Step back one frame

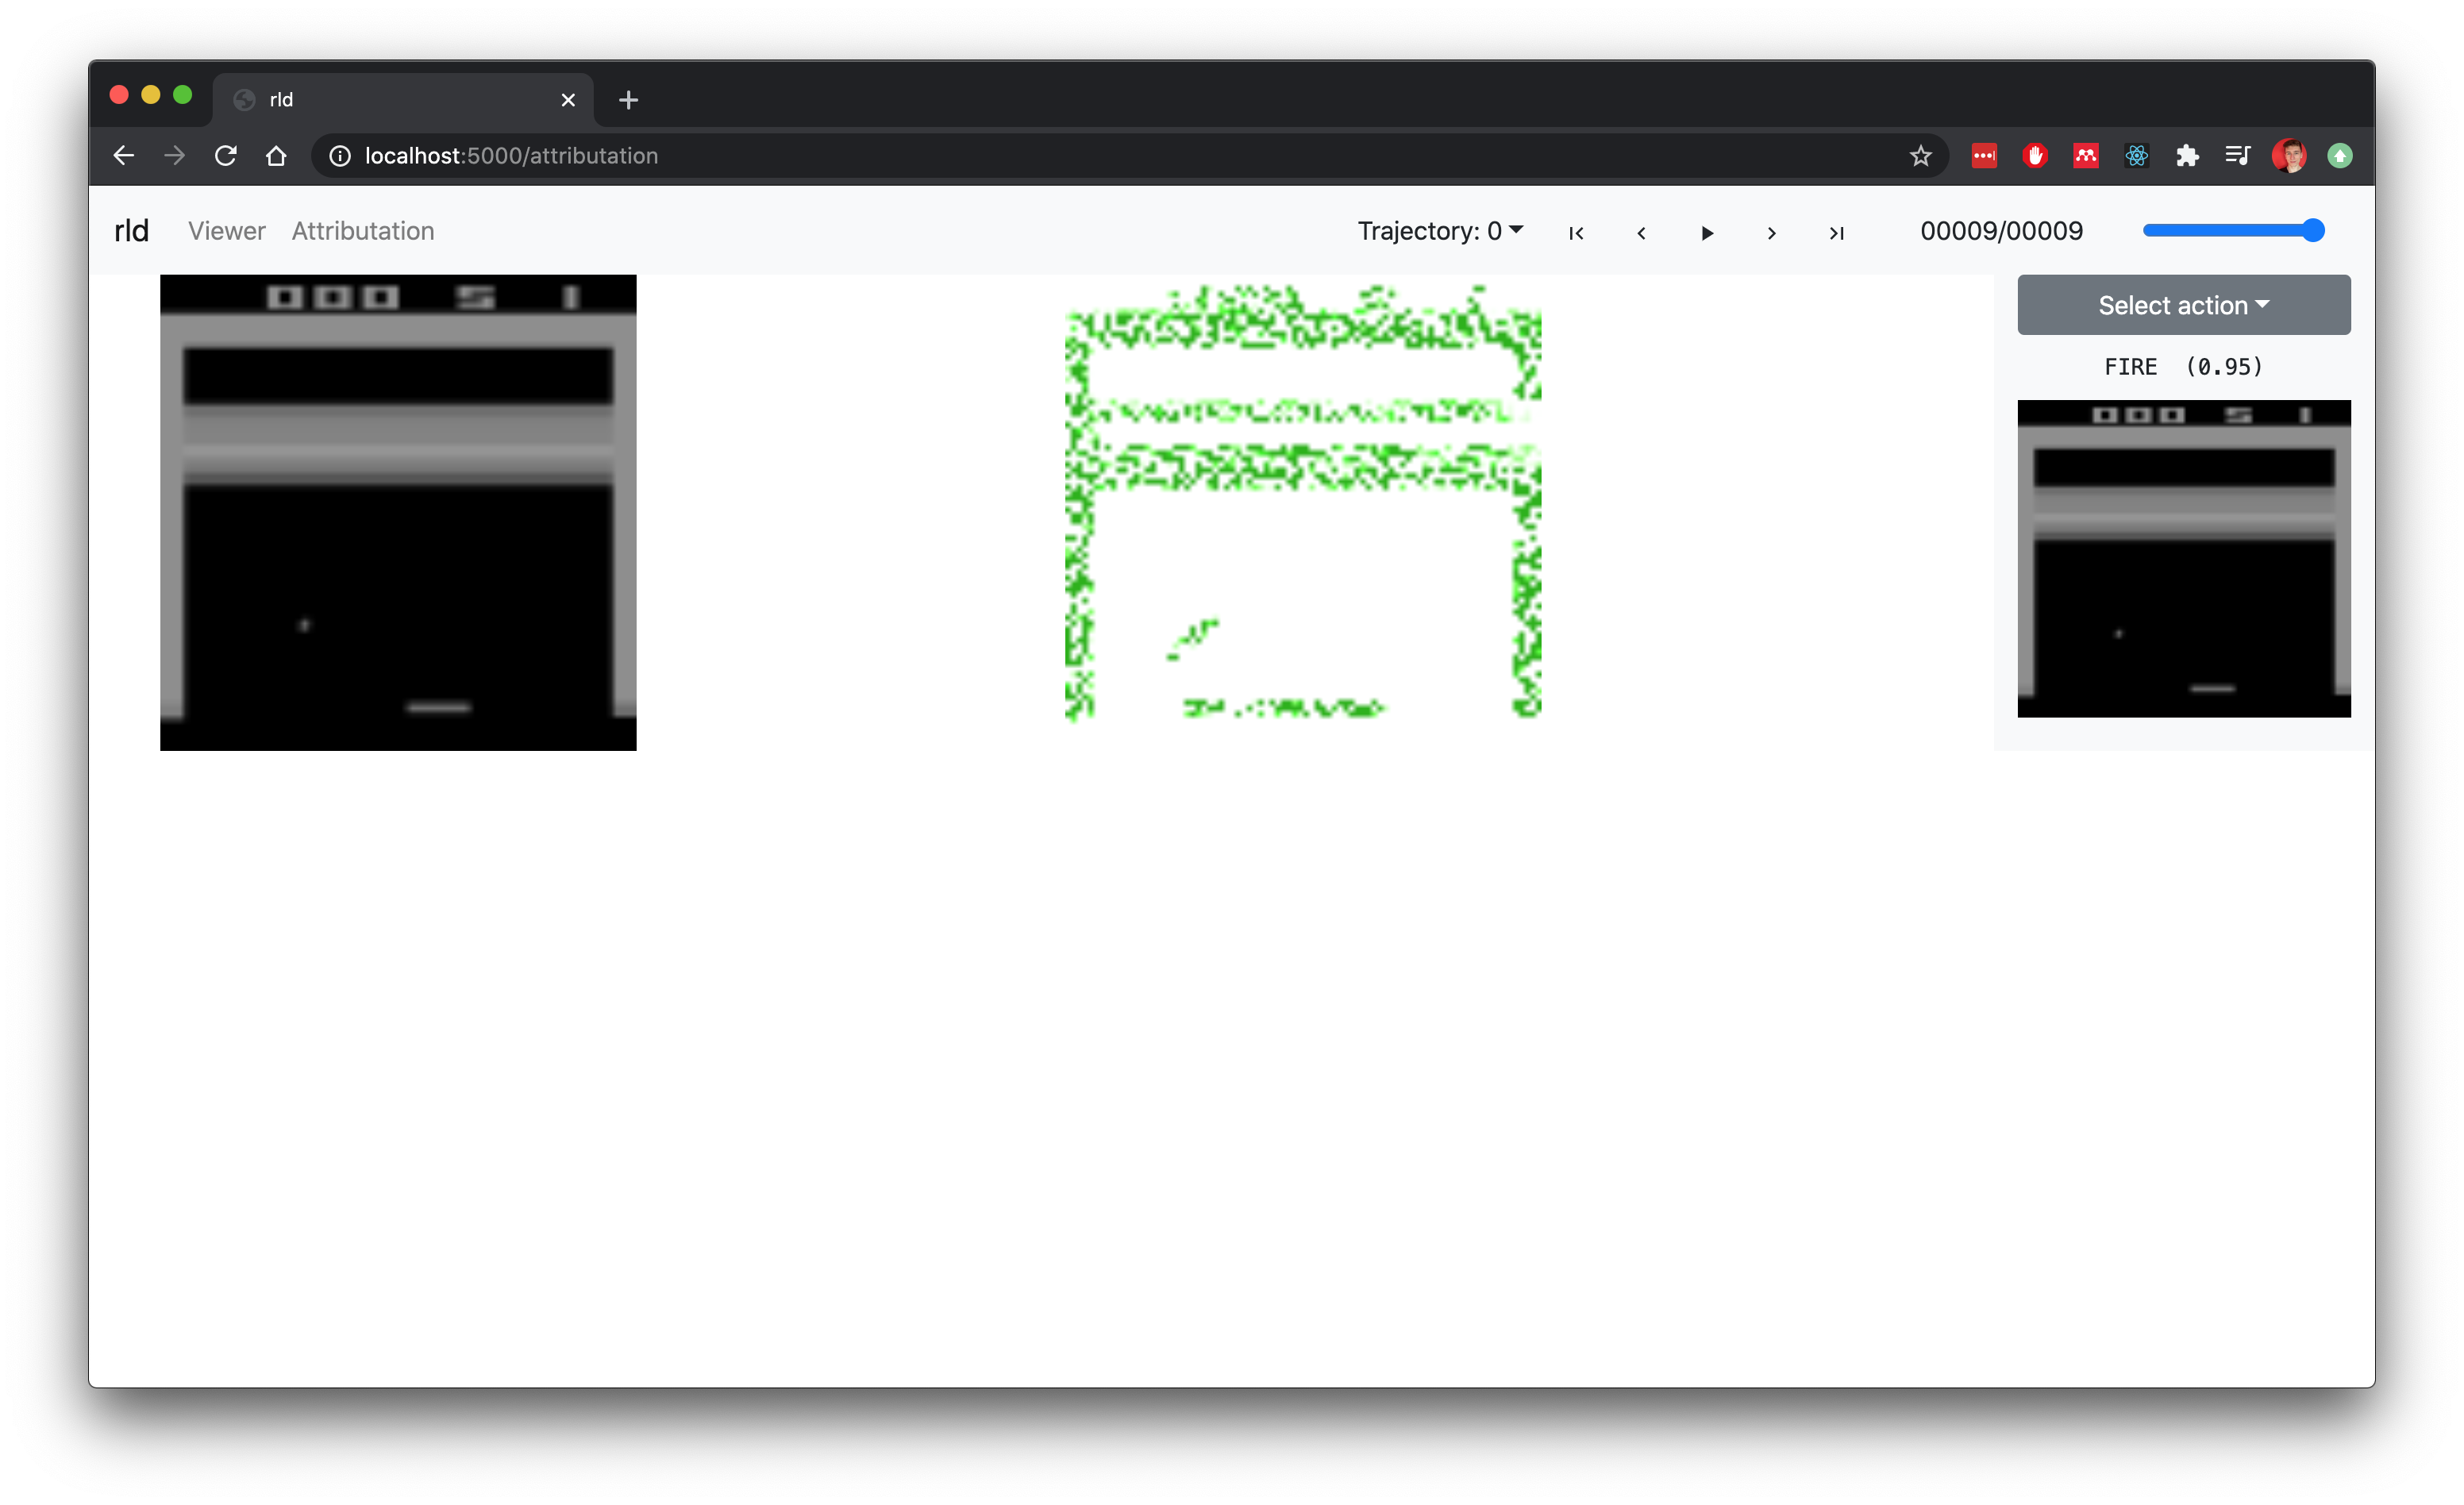click(x=1641, y=233)
